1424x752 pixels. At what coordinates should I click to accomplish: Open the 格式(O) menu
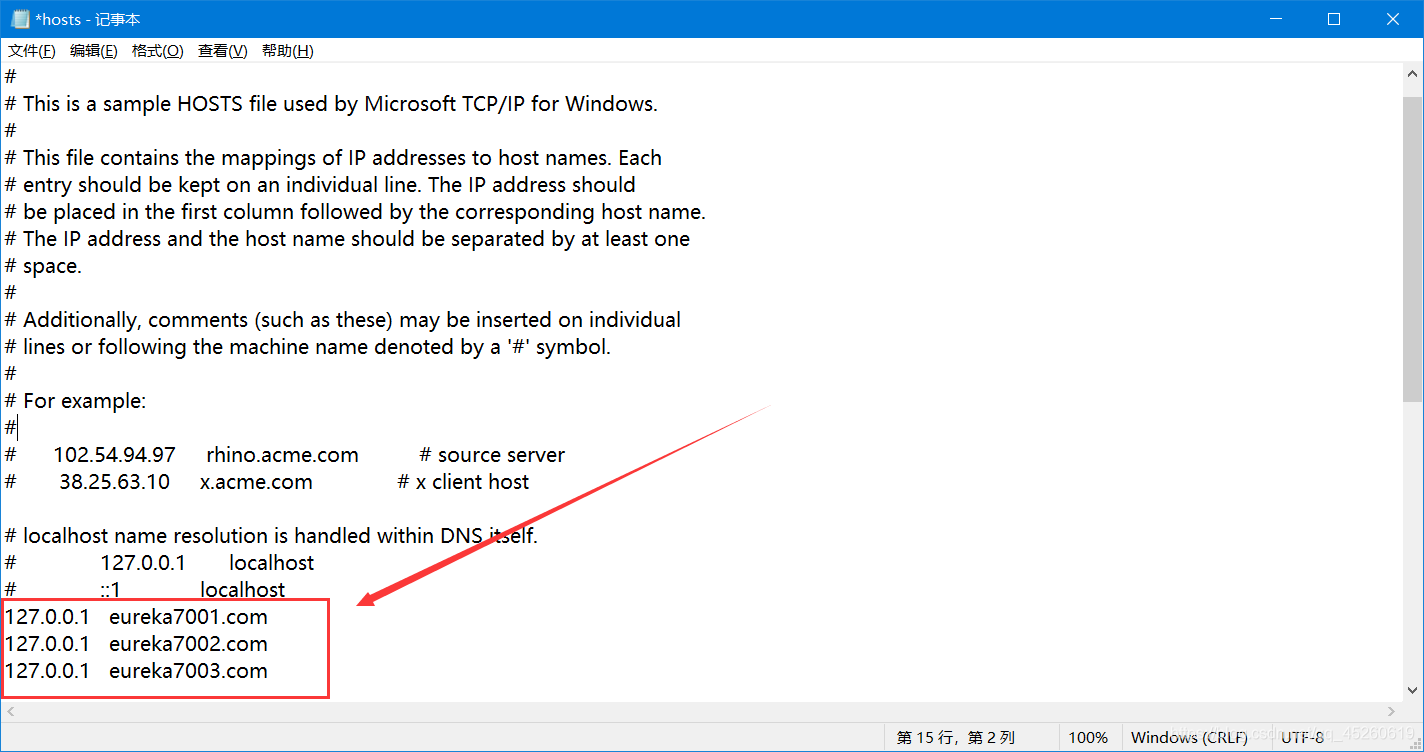click(158, 51)
